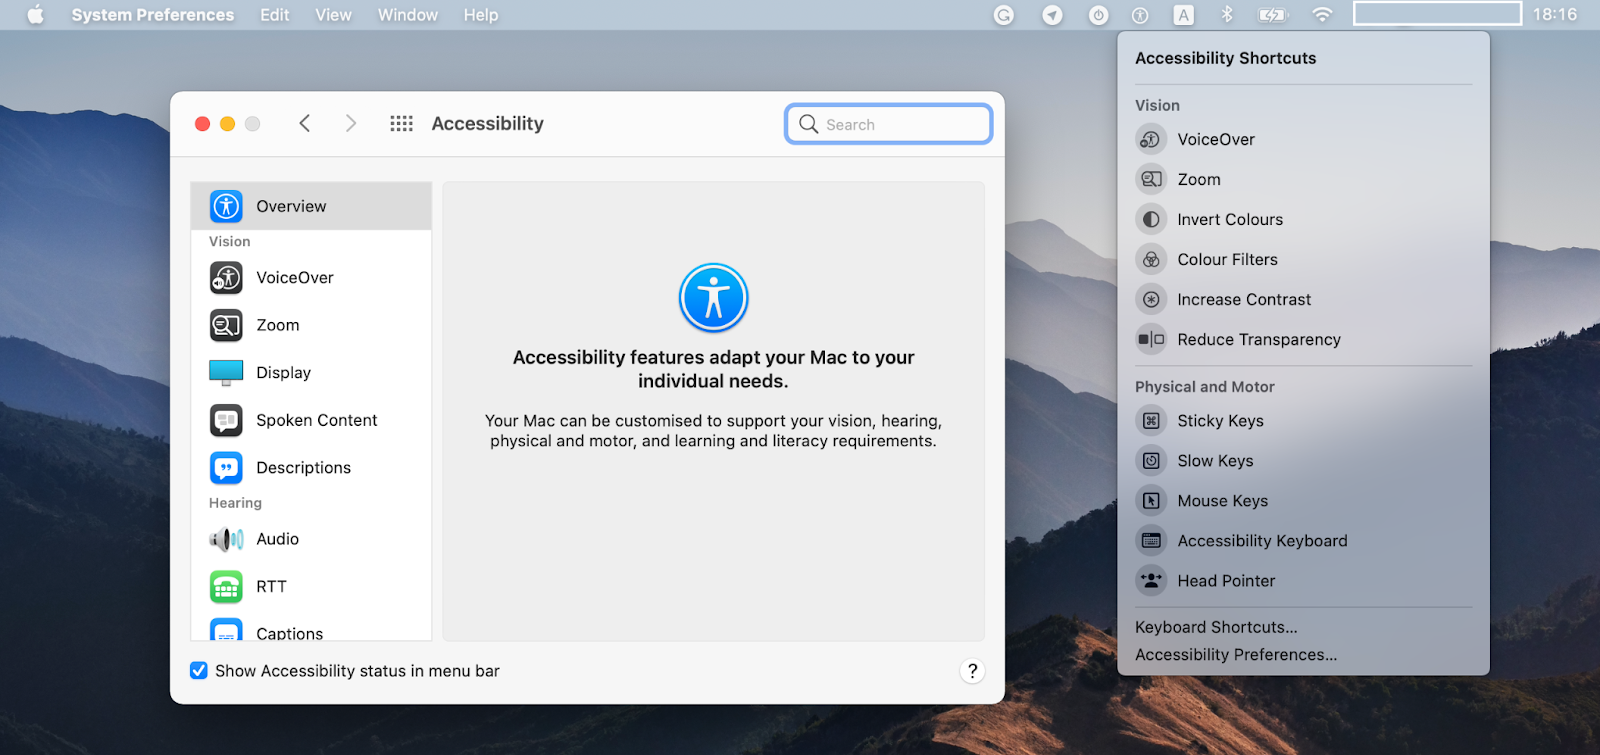This screenshot has width=1600, height=755.
Task: Select Descriptions in the sidebar
Action: pyautogui.click(x=311, y=468)
